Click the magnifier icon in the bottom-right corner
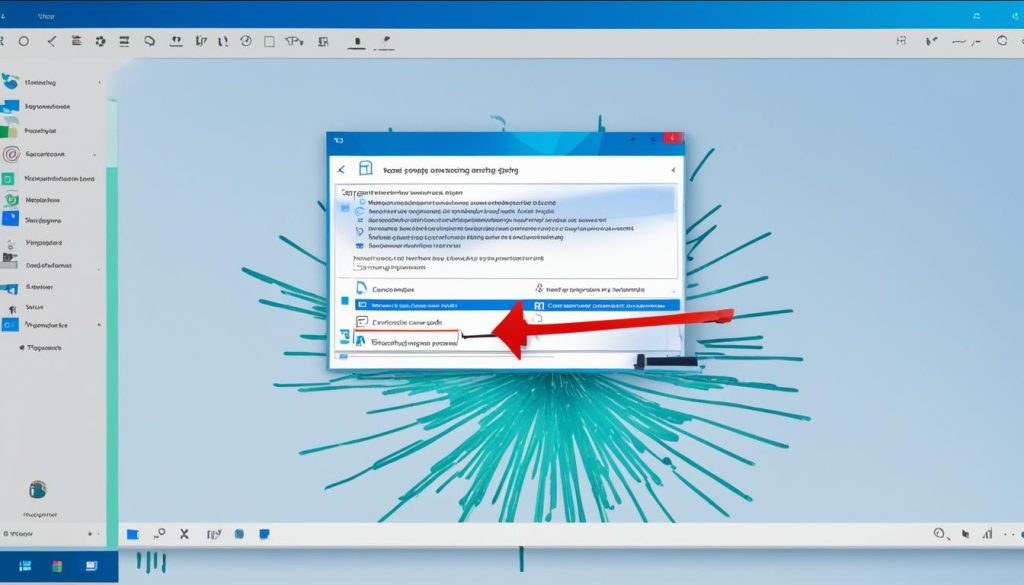 (x=938, y=533)
